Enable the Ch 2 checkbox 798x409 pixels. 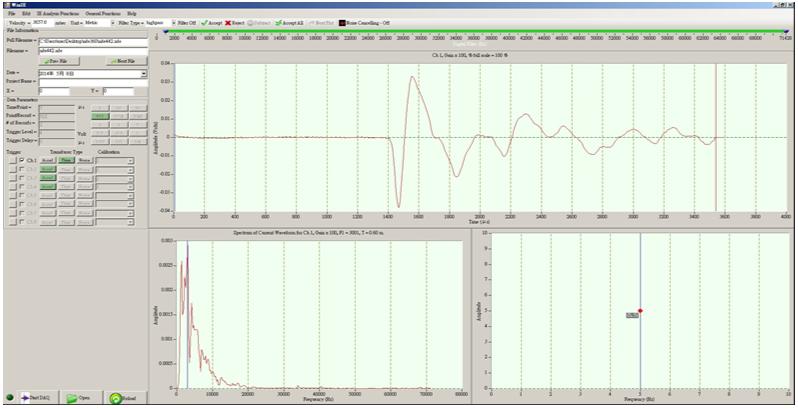(21, 169)
